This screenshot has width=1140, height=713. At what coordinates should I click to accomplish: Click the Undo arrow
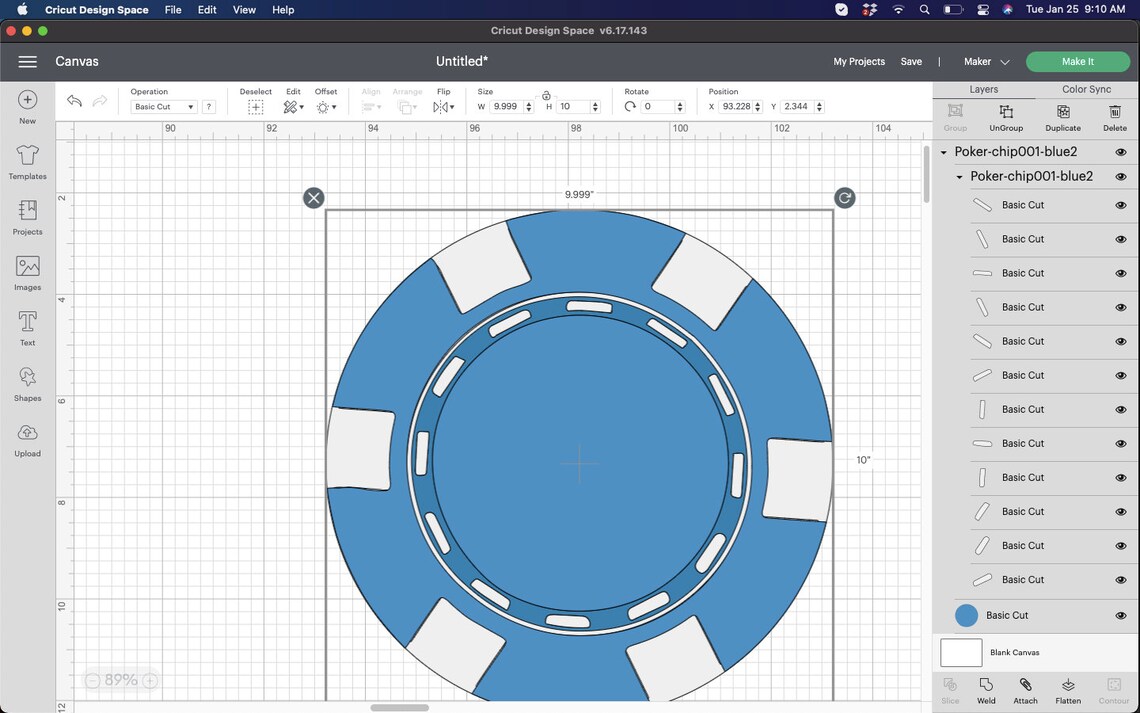tap(74, 101)
